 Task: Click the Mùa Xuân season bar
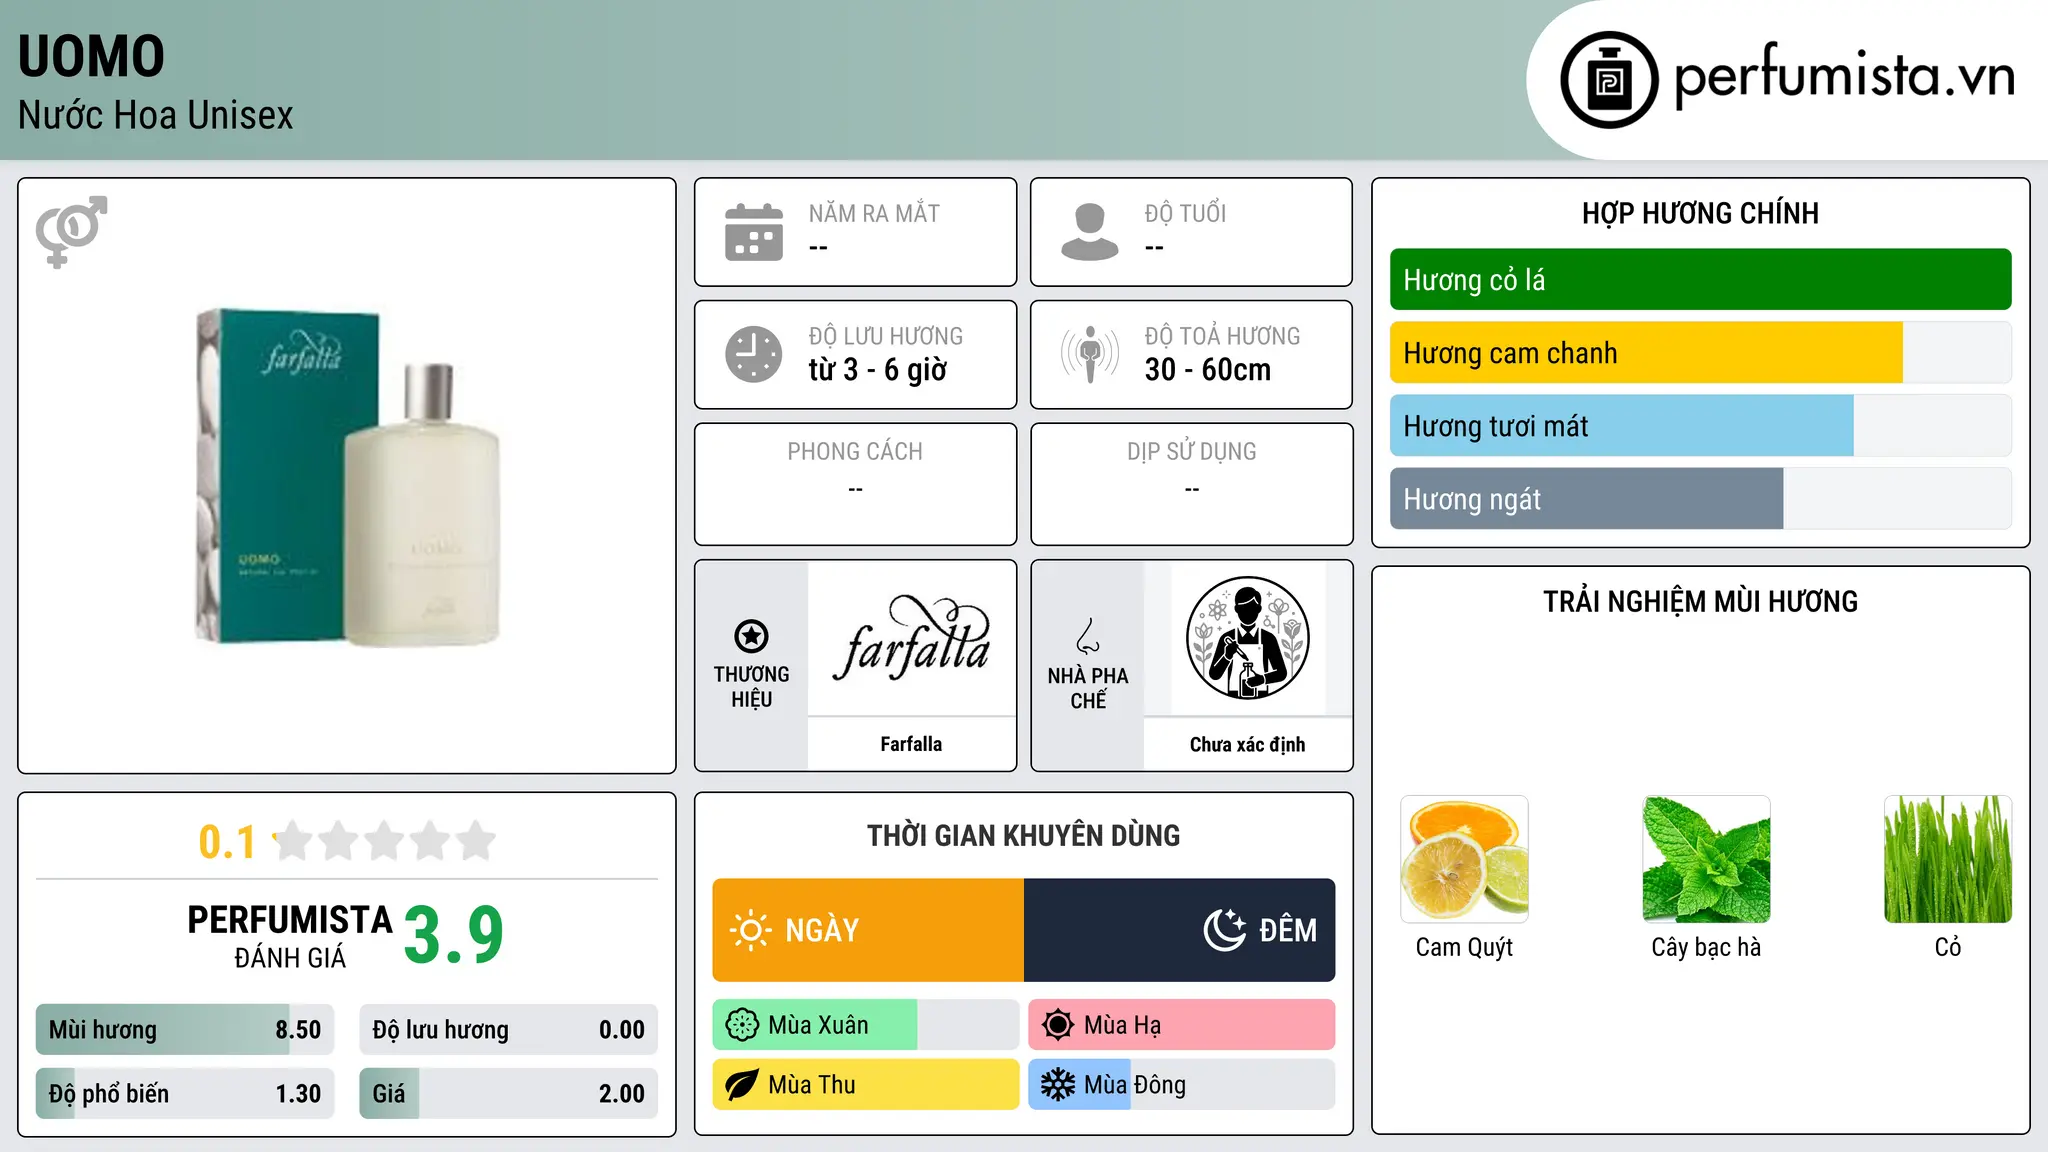[866, 1025]
